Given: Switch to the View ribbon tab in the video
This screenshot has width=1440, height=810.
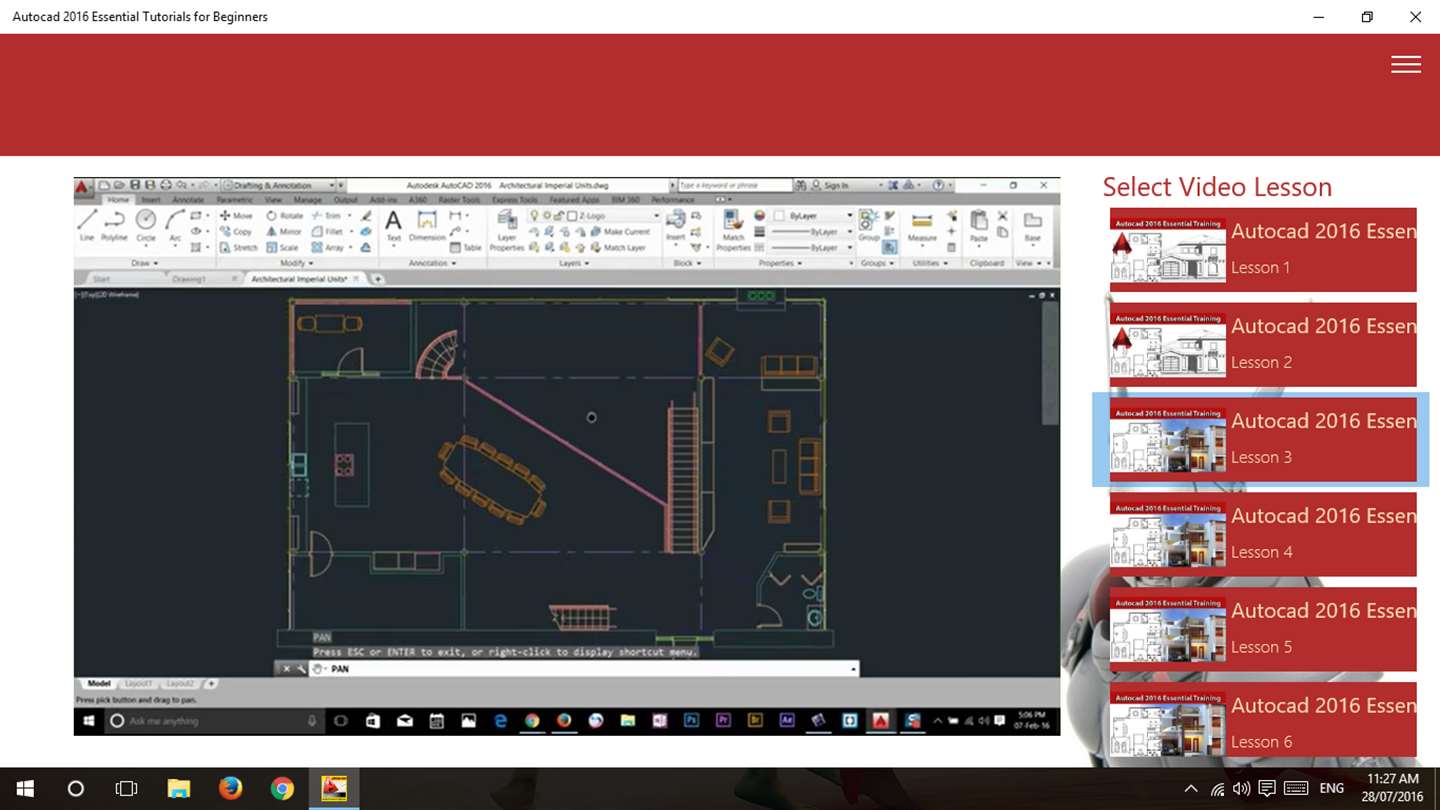Looking at the screenshot, I should click(x=273, y=200).
